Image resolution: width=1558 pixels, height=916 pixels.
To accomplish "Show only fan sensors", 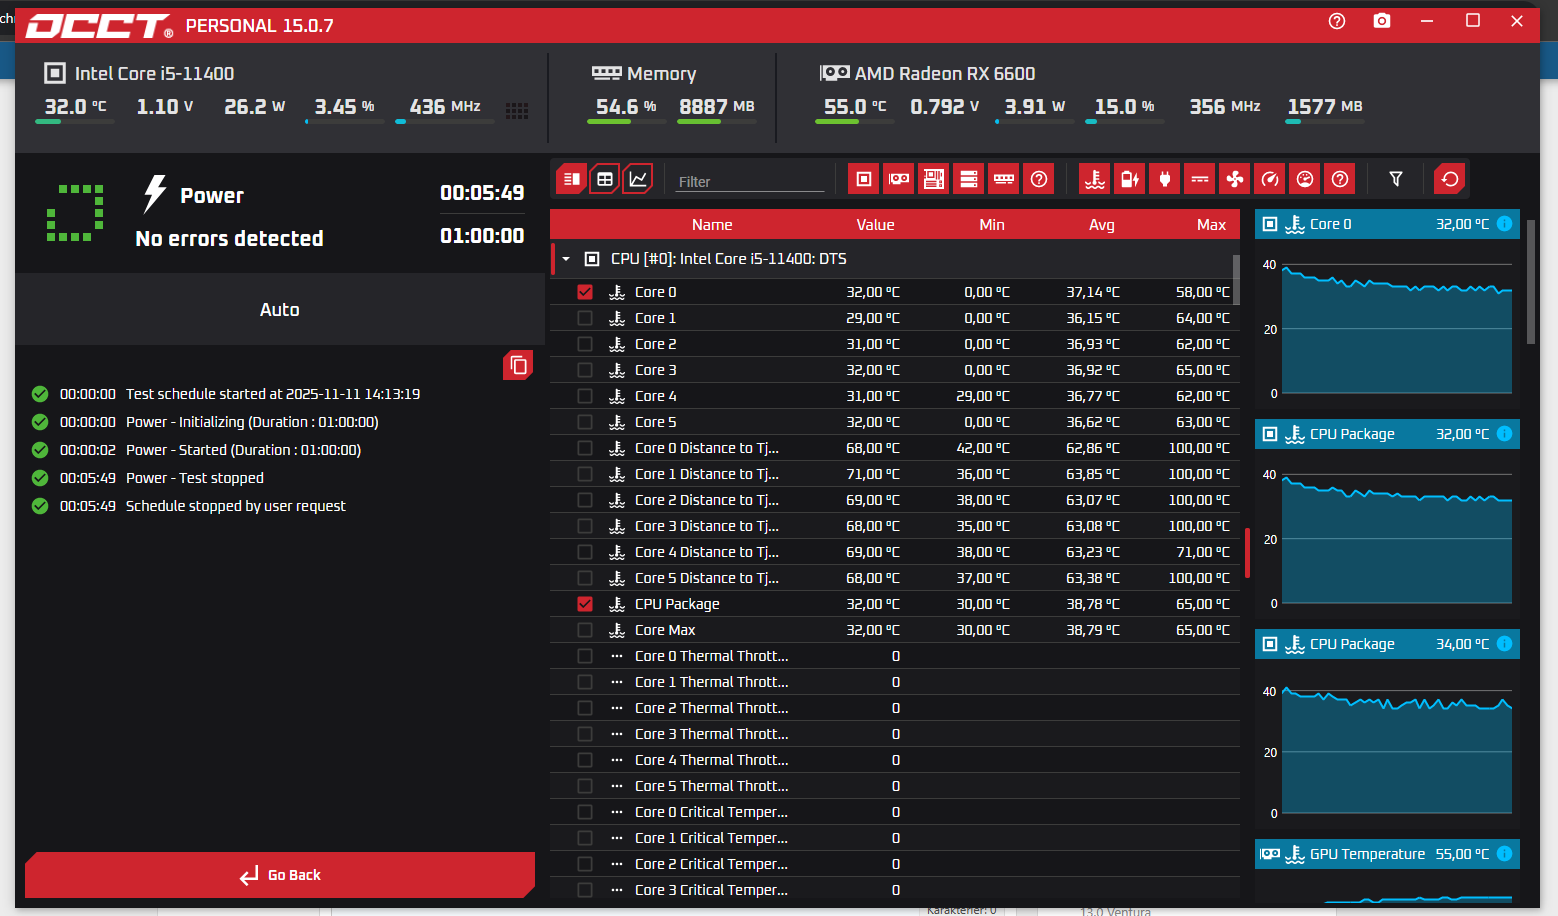I will [x=1235, y=179].
